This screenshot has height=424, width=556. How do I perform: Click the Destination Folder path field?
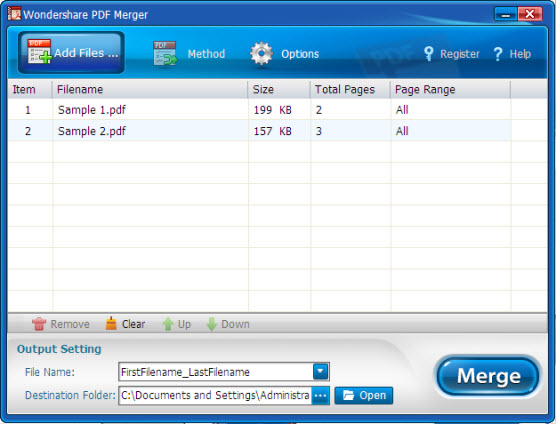point(215,395)
